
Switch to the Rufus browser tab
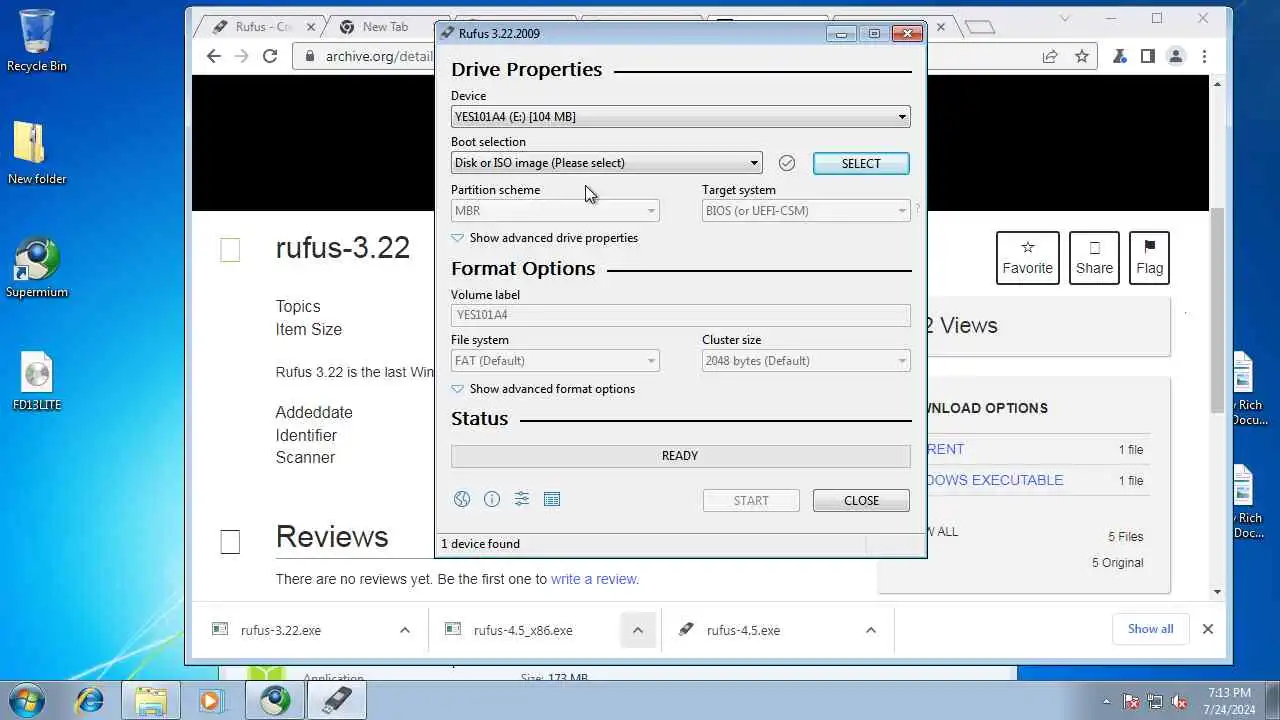[262, 27]
